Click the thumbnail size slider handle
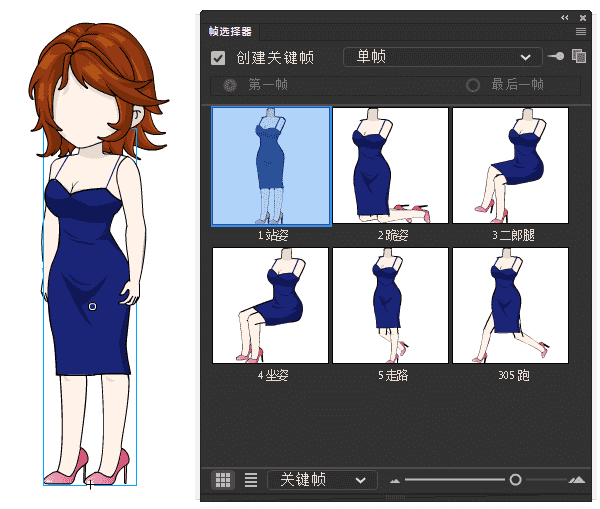The image size is (600, 509). click(515, 480)
